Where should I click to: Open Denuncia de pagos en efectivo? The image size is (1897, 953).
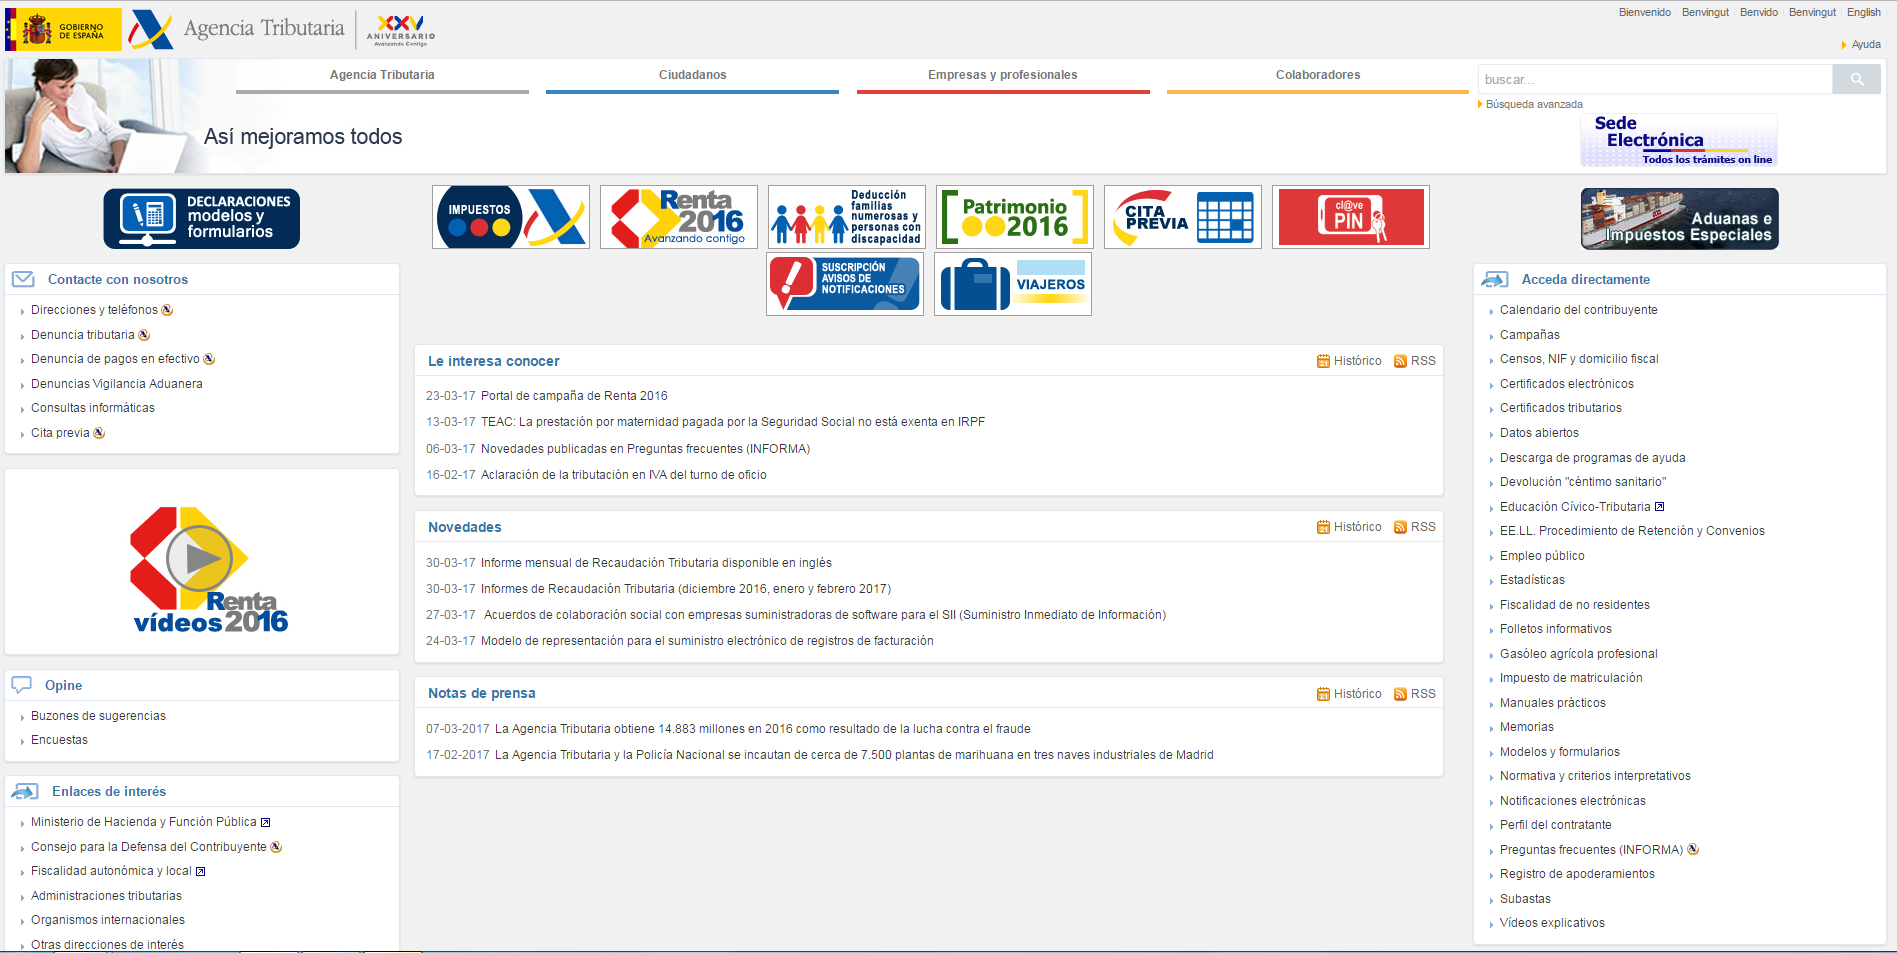click(115, 359)
